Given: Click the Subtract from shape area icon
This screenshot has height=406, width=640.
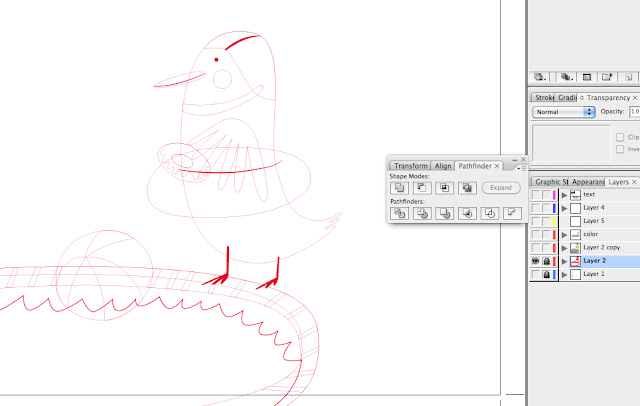Looking at the screenshot, I should [x=422, y=188].
